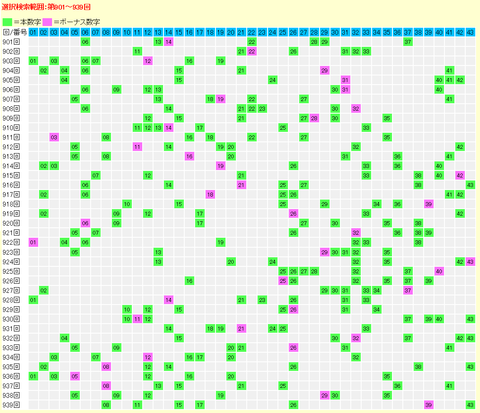Open the 939回 row label

[x=11, y=405]
